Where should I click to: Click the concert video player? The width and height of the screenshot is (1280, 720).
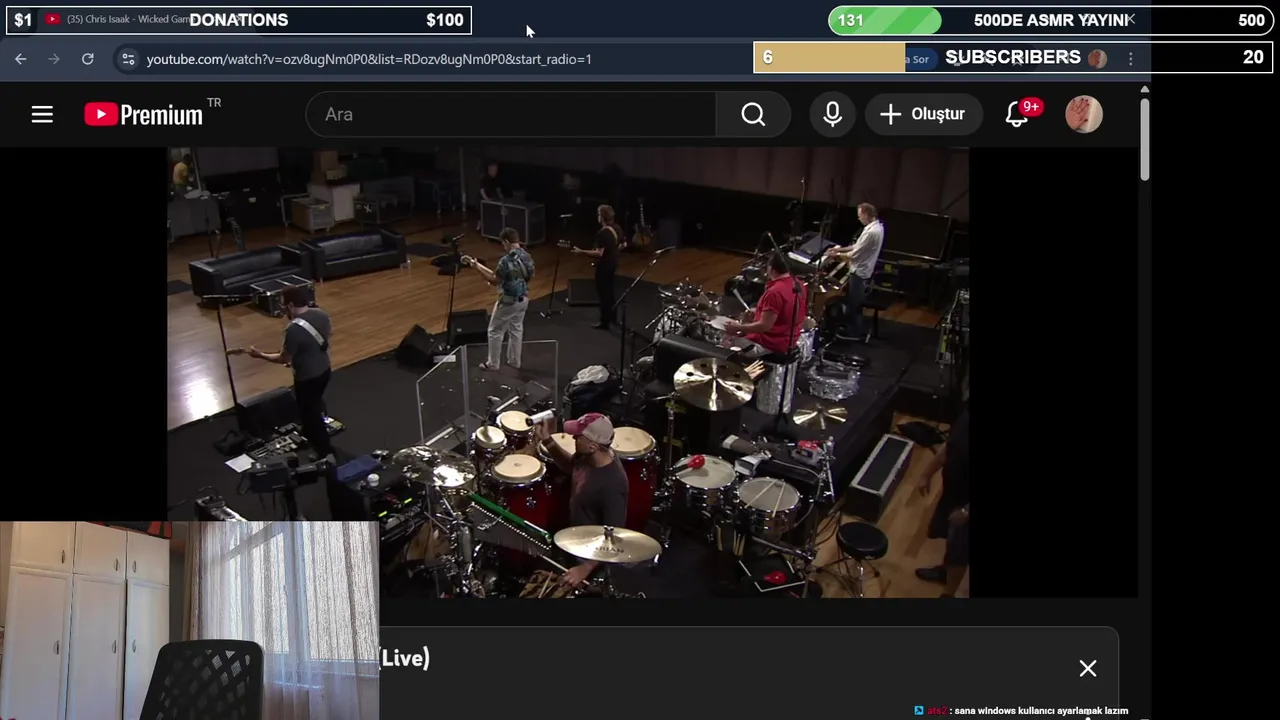[x=568, y=372]
